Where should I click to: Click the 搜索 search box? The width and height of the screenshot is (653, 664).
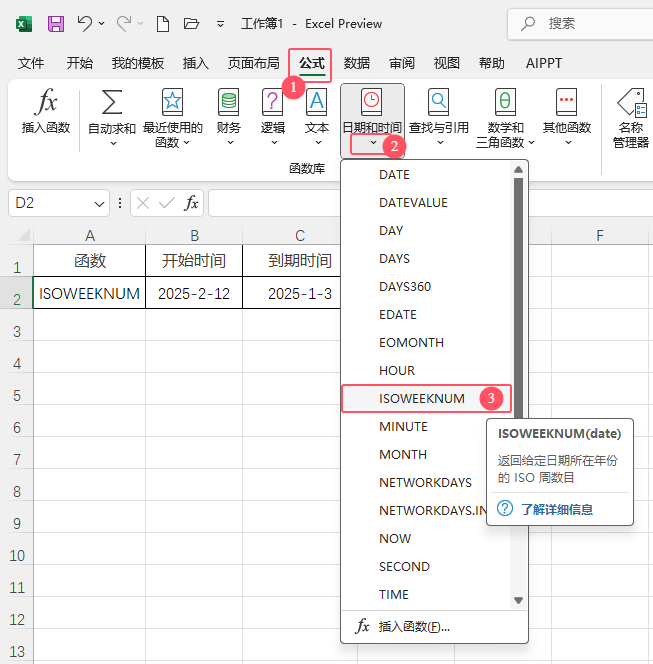pyautogui.click(x=581, y=24)
